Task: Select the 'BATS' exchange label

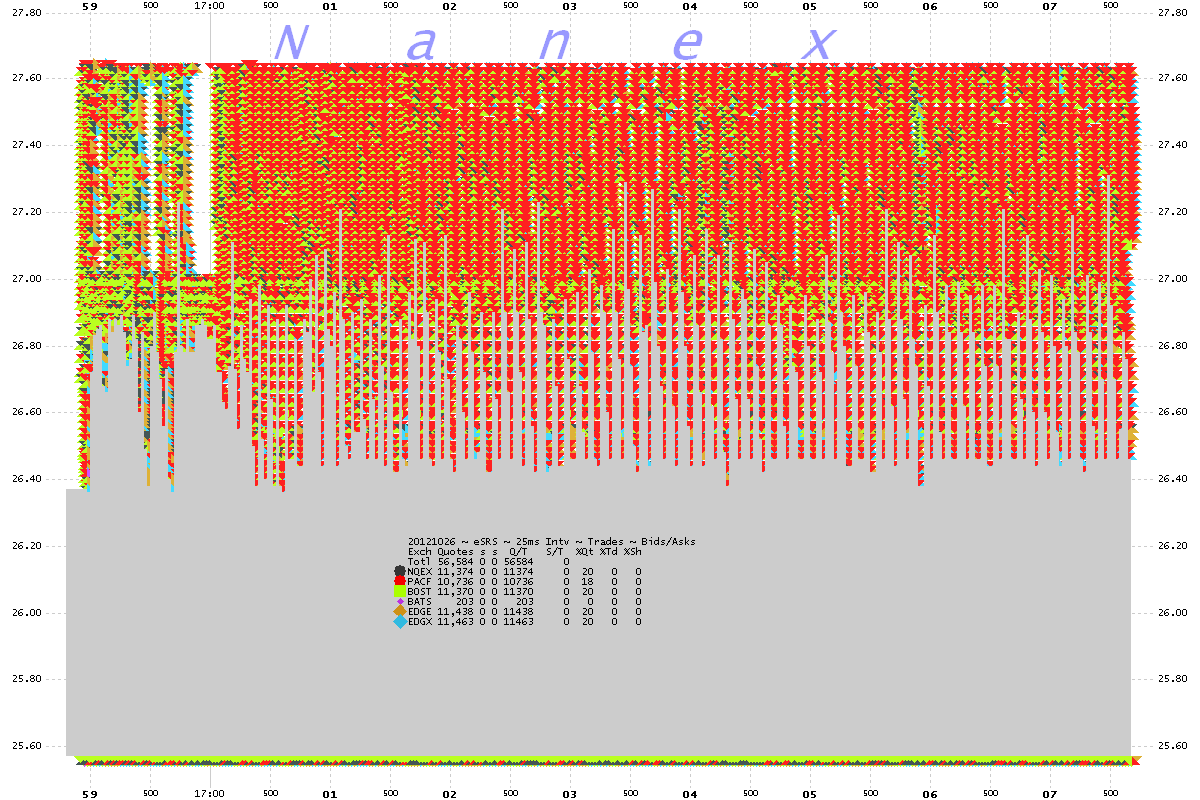Action: coord(420,601)
